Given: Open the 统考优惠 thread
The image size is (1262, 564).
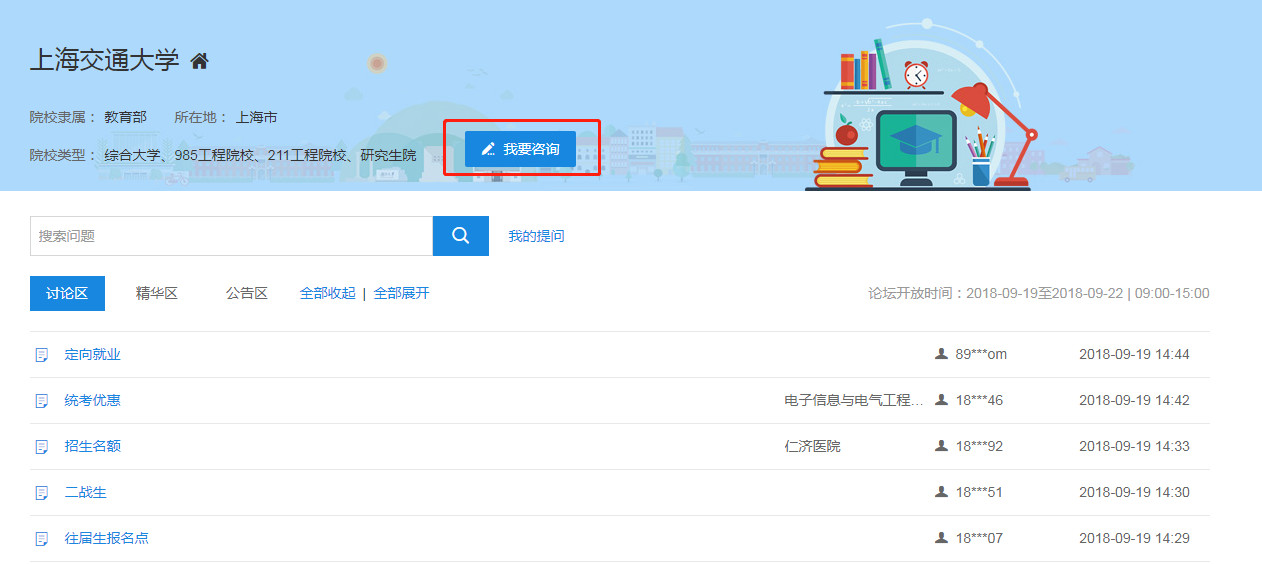Looking at the screenshot, I should coord(93,400).
